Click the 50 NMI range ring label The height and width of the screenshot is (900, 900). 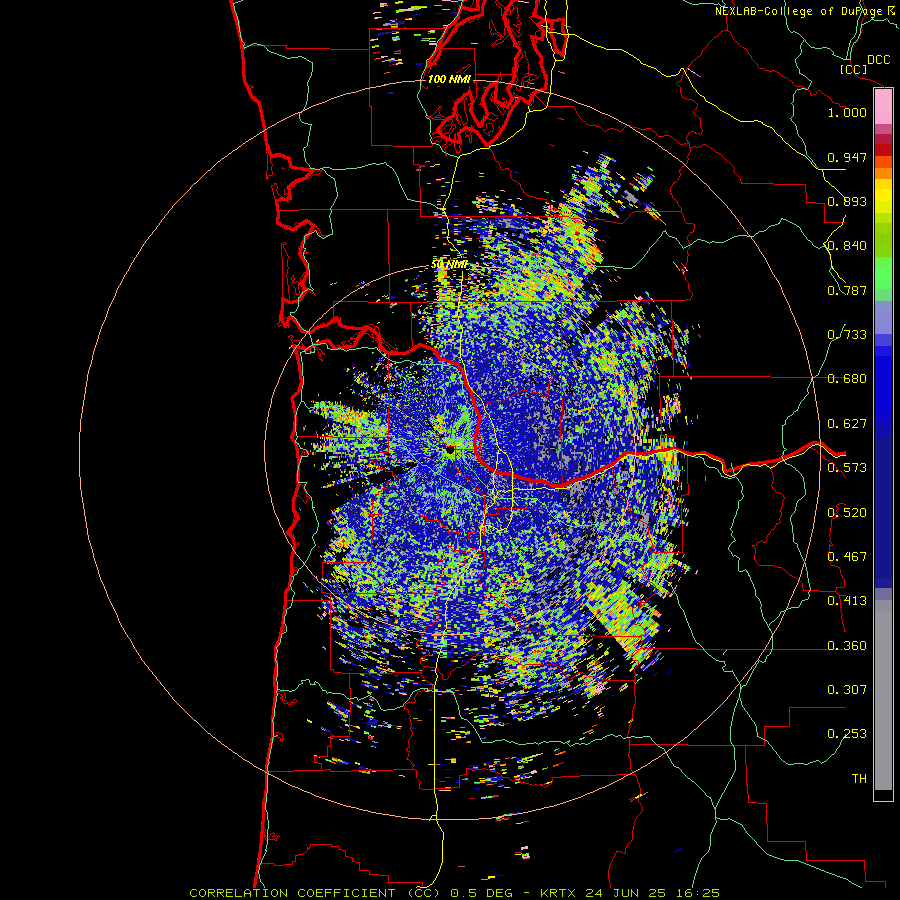(449, 265)
